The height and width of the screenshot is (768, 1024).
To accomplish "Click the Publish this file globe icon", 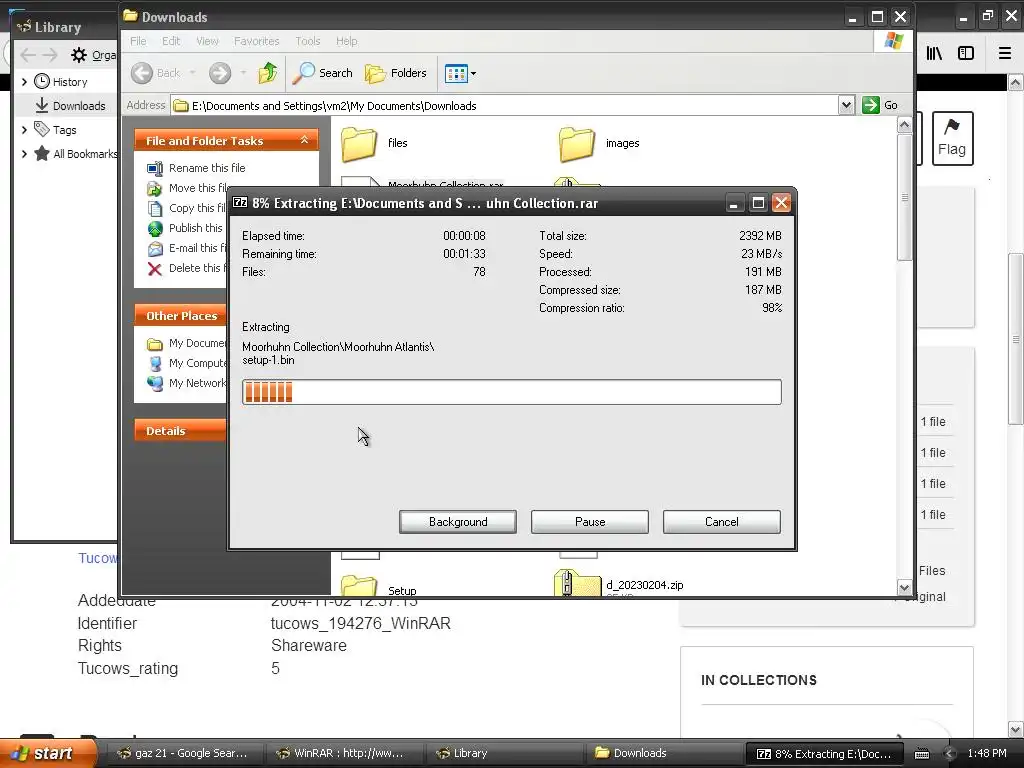I will click(x=155, y=229).
